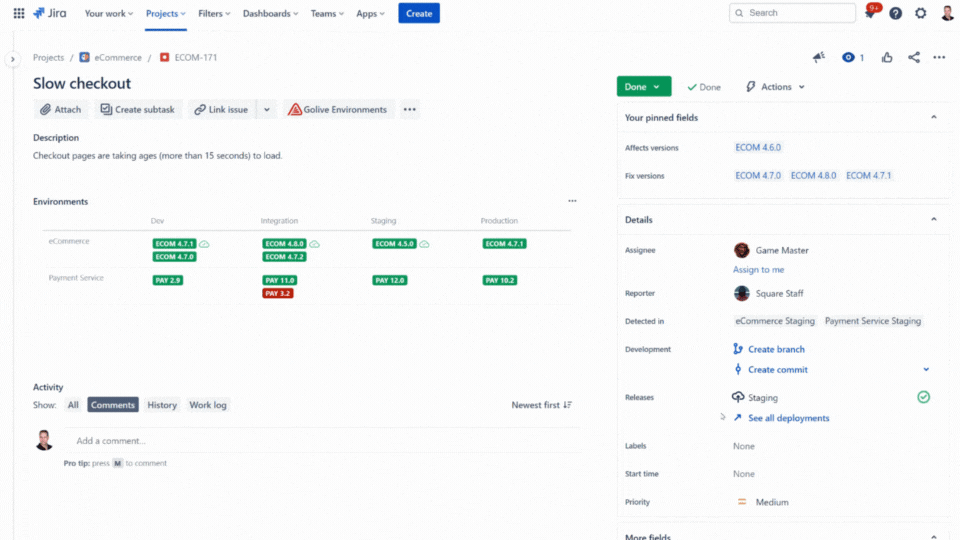Switch to the History activity tab
This screenshot has width=960, height=540.
tap(162, 405)
